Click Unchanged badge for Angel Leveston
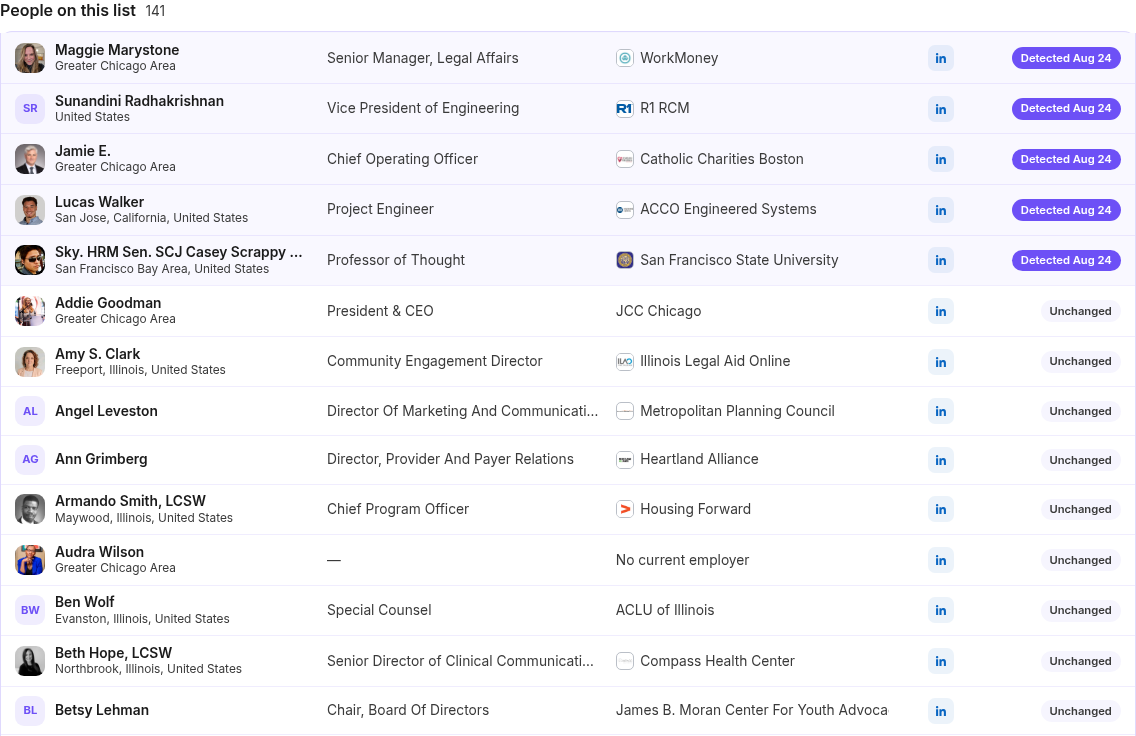 [x=1080, y=411]
